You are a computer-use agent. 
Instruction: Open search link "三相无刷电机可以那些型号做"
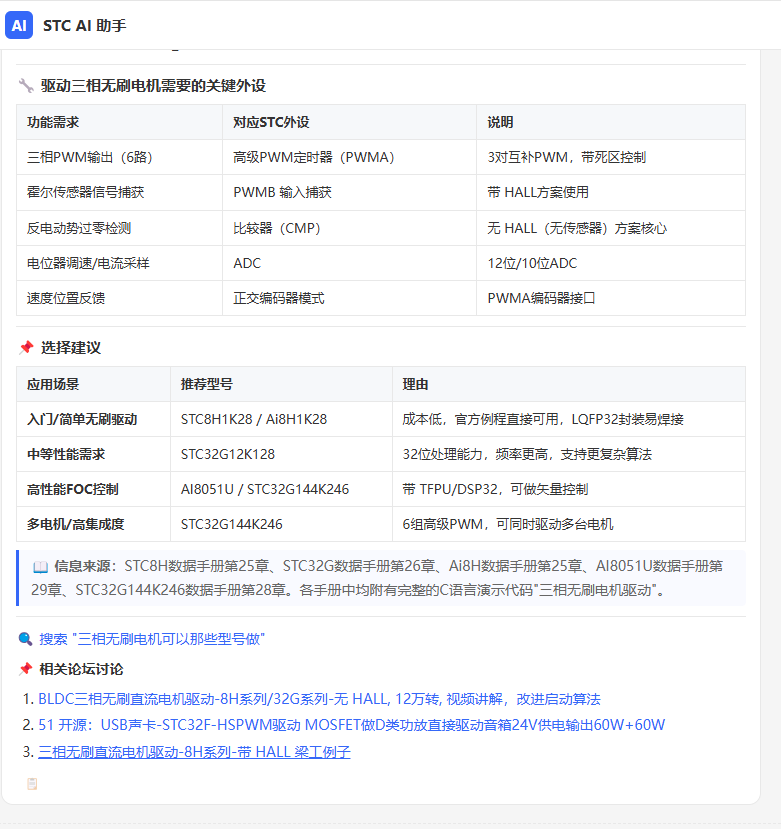pyautogui.click(x=152, y=639)
